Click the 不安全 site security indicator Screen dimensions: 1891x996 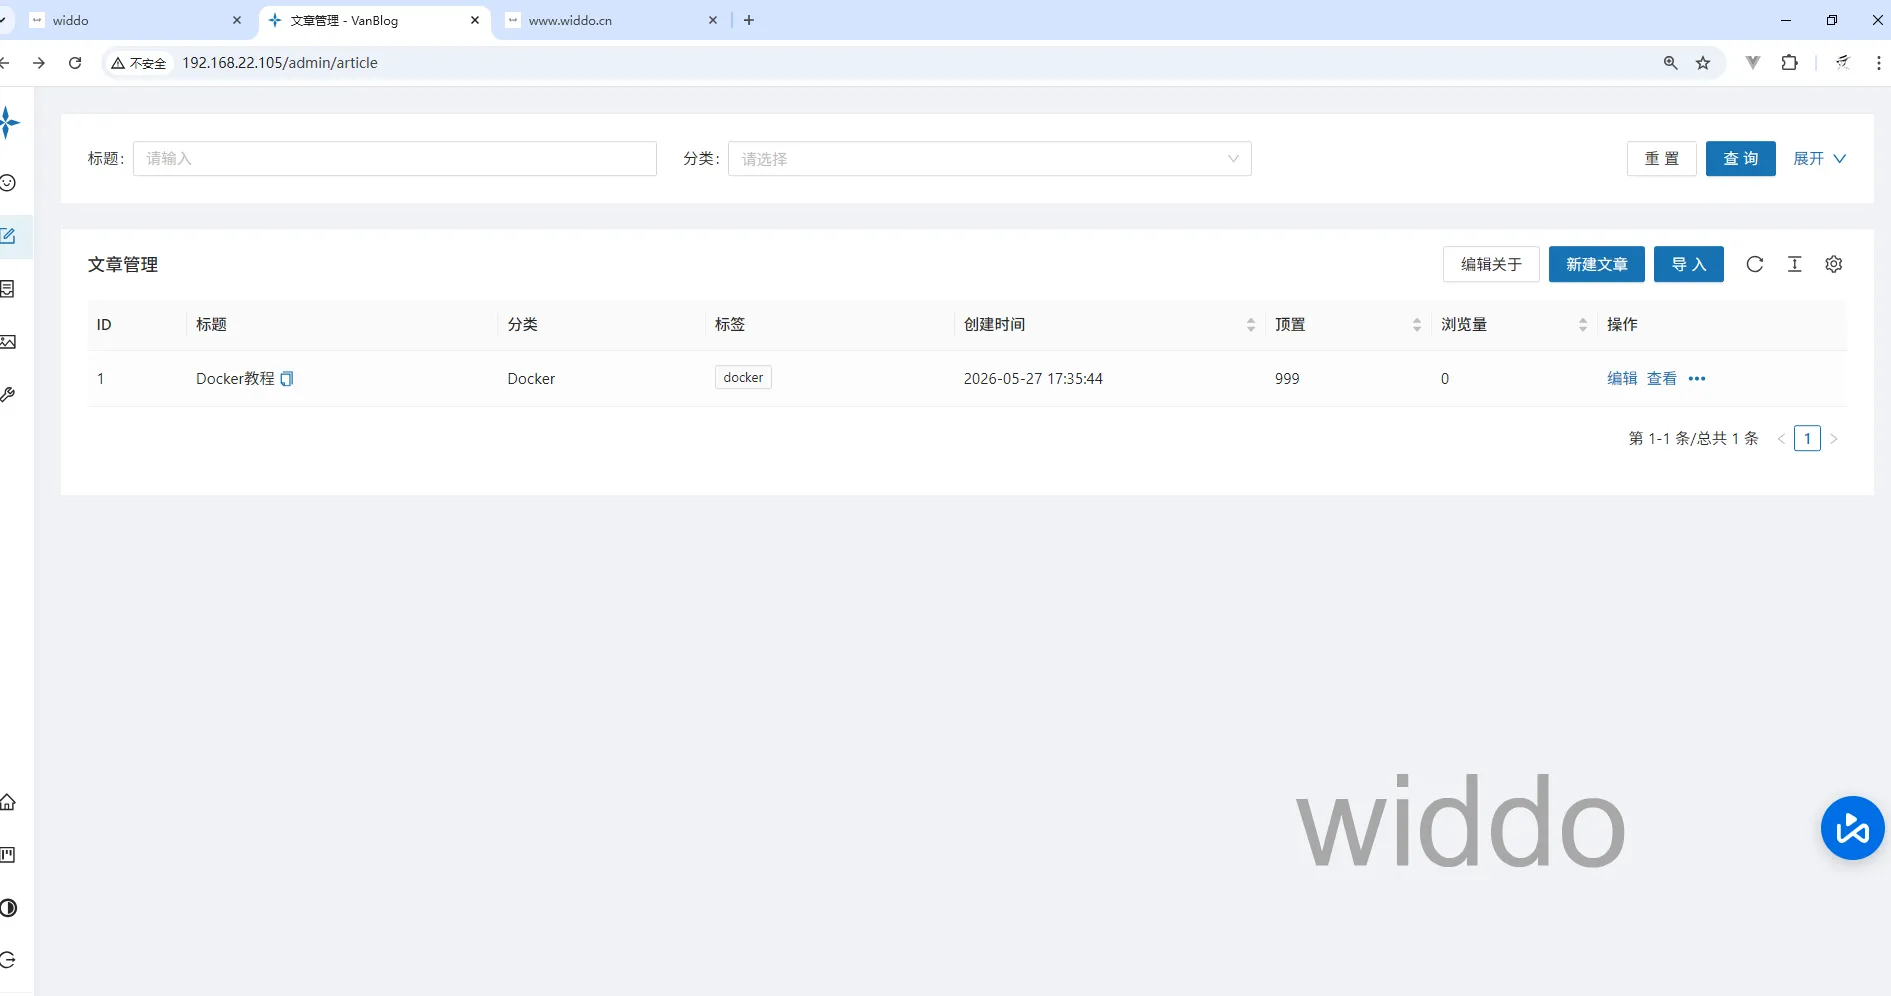click(x=139, y=63)
